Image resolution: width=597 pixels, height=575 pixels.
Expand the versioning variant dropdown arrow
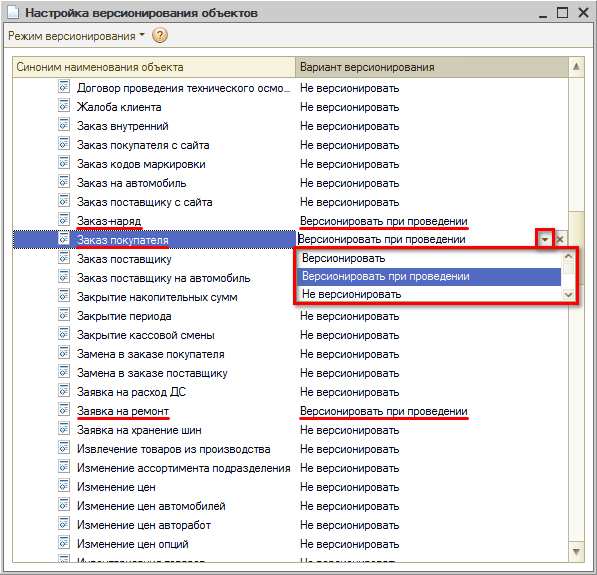pyautogui.click(x=545, y=240)
